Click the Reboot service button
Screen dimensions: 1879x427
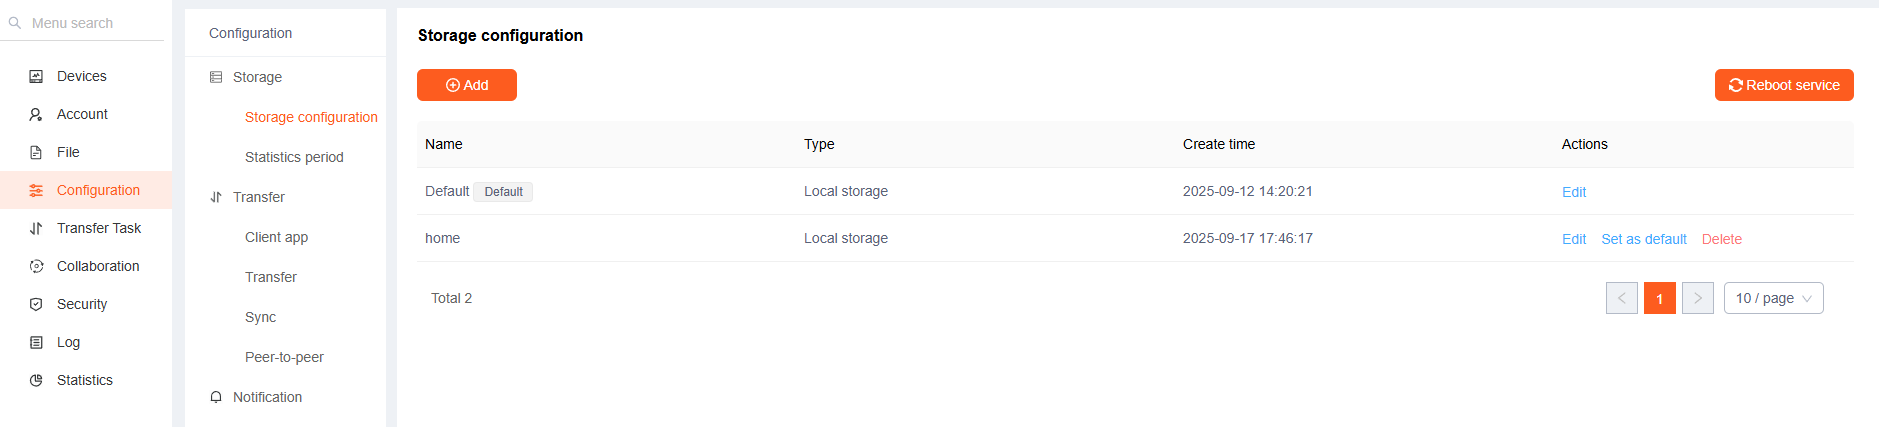click(x=1783, y=85)
